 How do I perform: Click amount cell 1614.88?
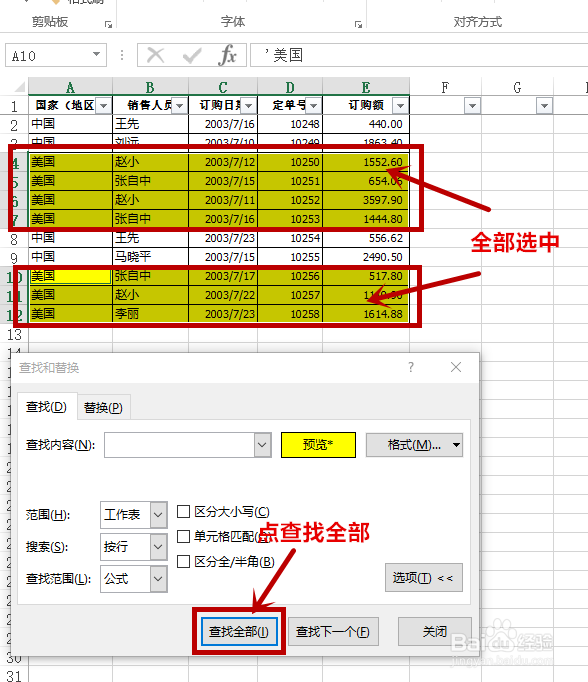366,314
